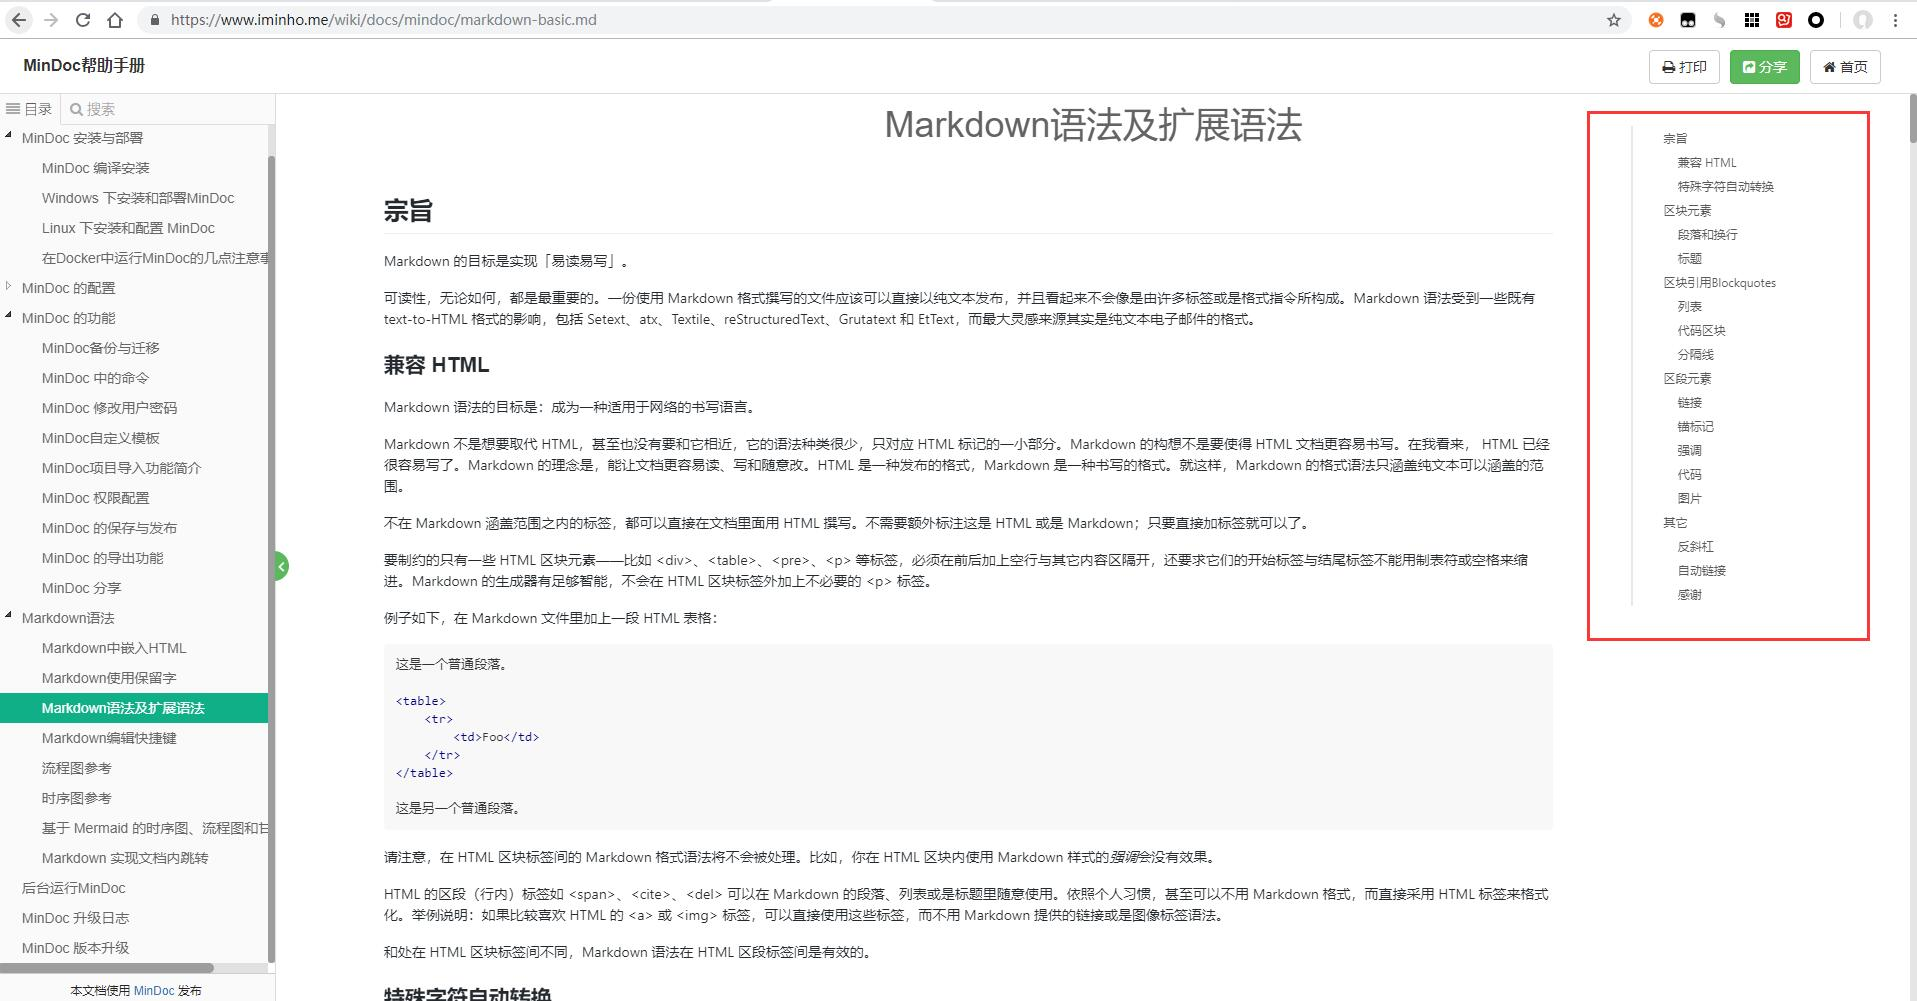Click the MinDoc link at sidebar bottom

[x=154, y=990]
